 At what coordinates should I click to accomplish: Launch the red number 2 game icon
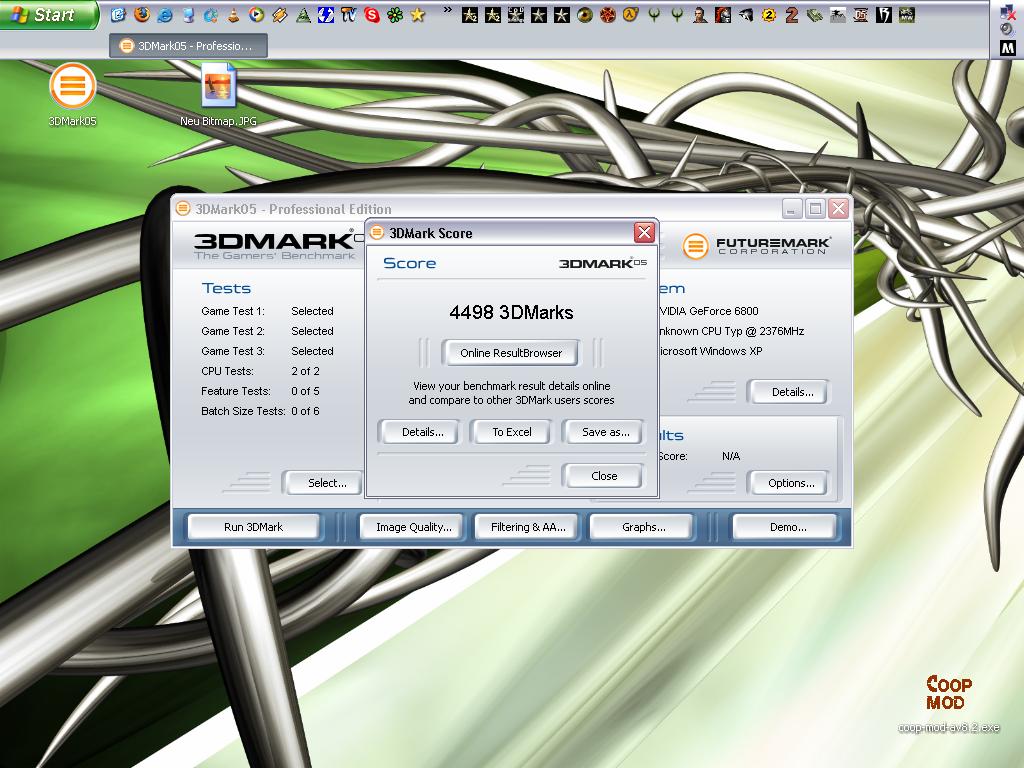coord(792,14)
